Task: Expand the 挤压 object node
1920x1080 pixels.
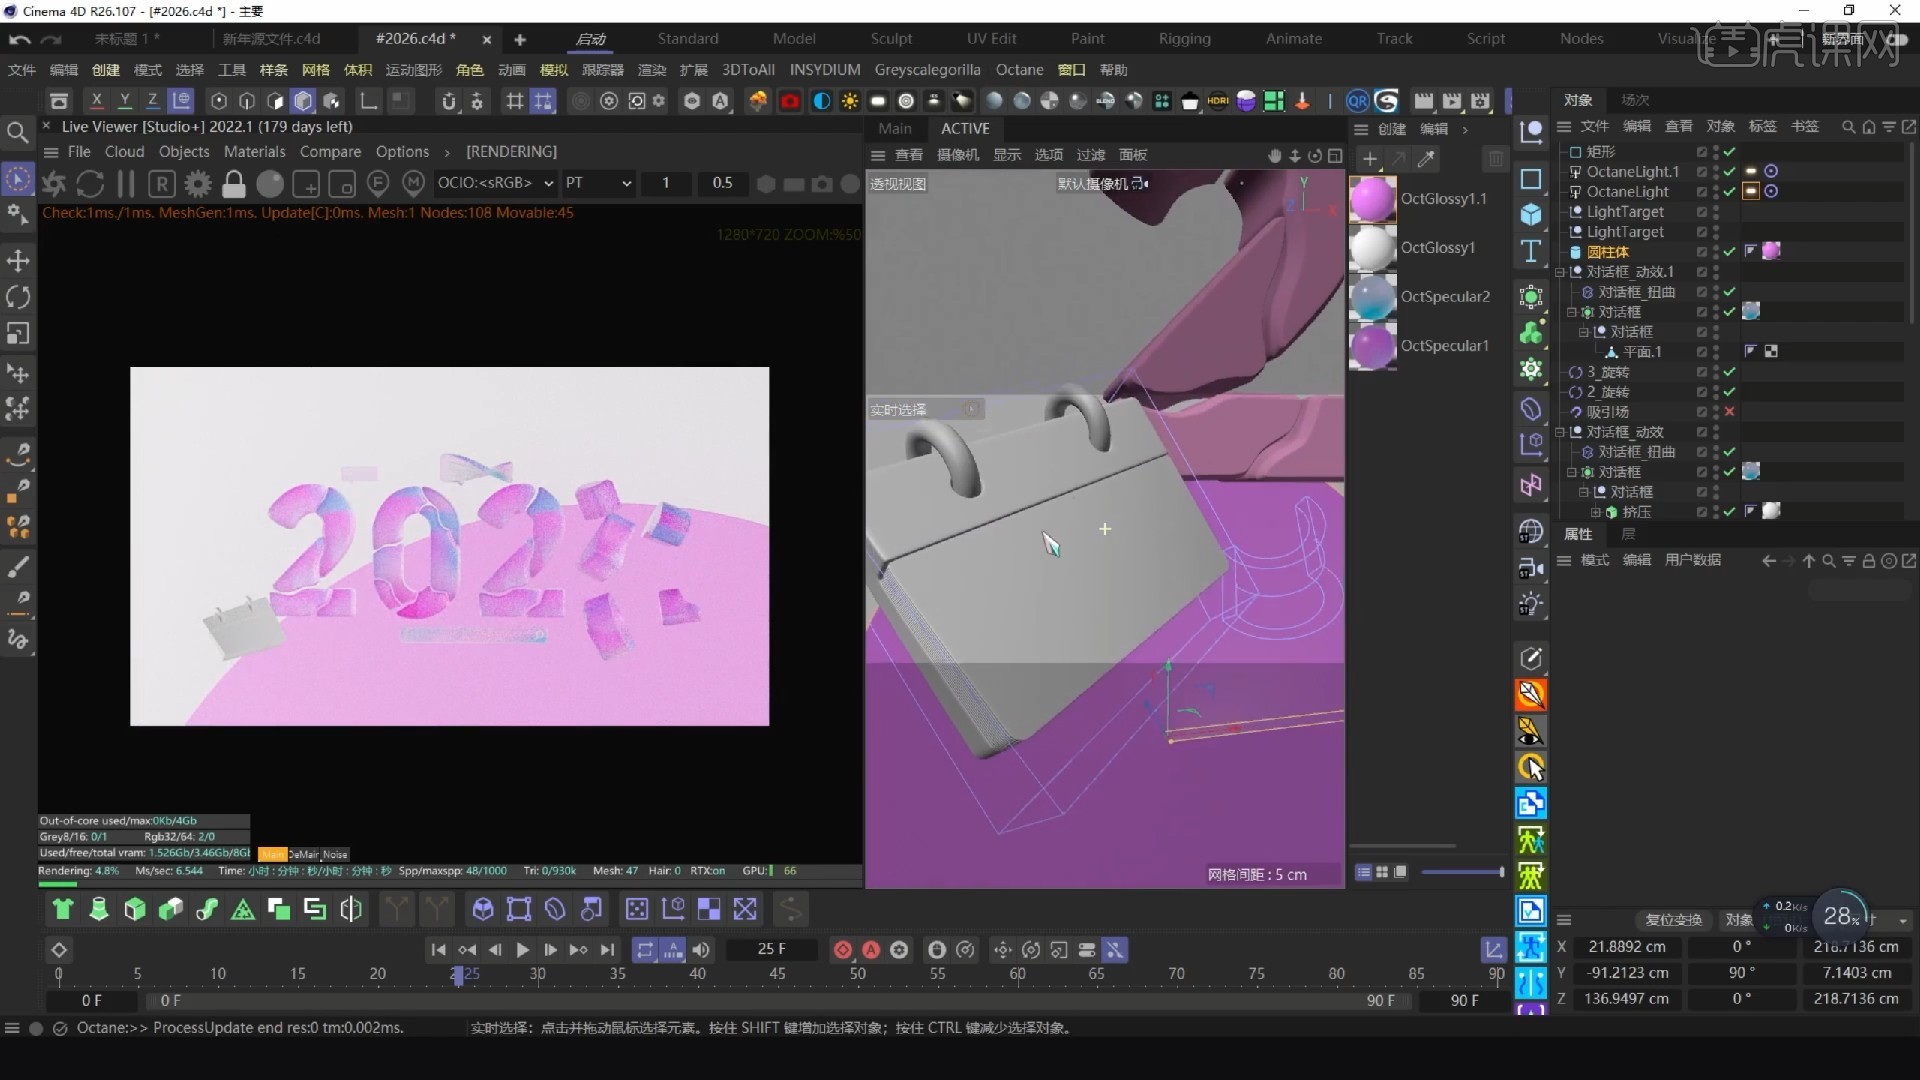Action: pyautogui.click(x=1596, y=512)
